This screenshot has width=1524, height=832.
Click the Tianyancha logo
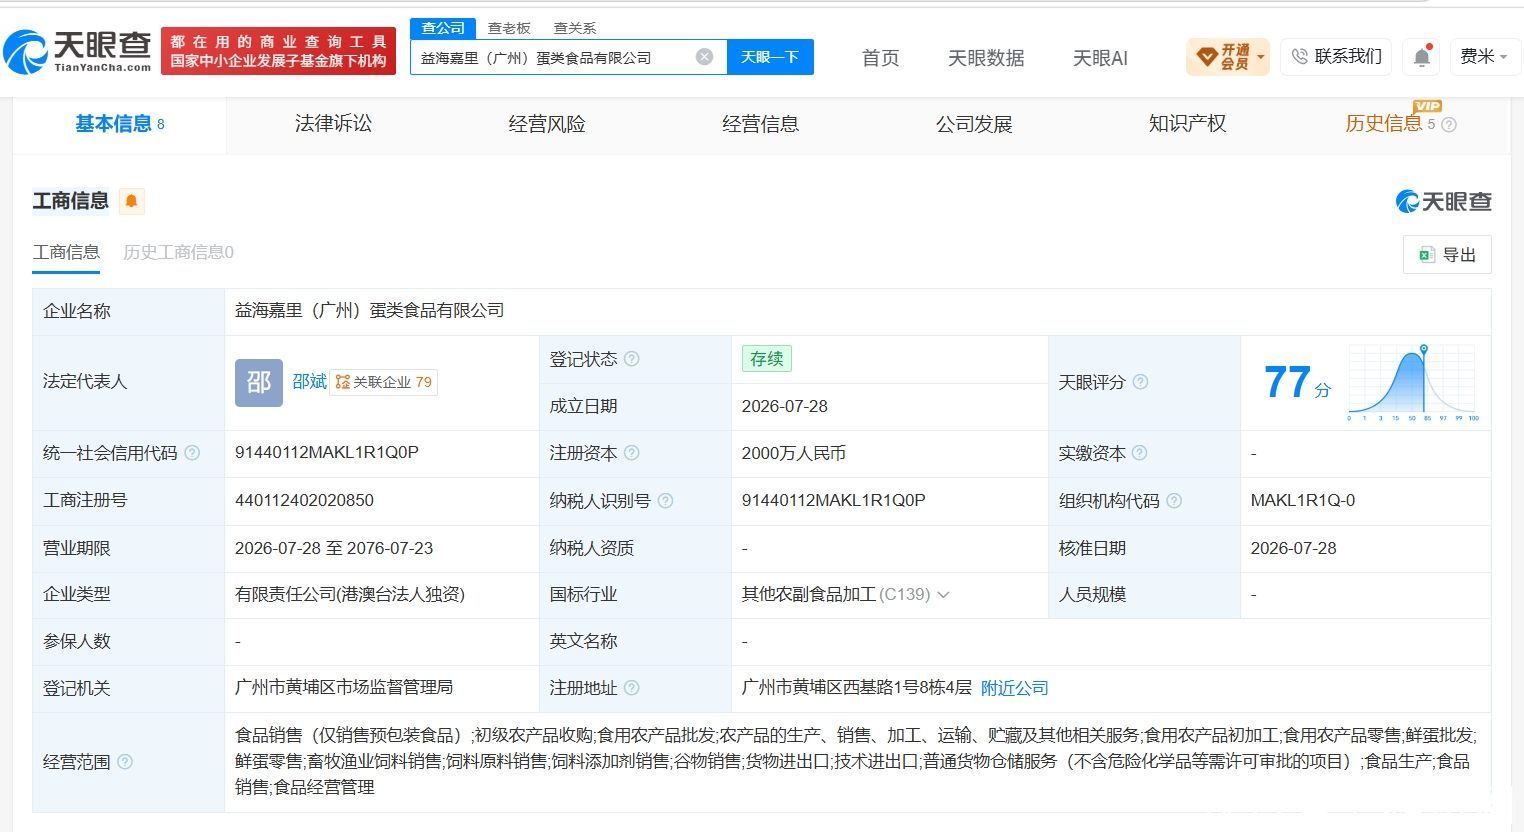[x=77, y=51]
